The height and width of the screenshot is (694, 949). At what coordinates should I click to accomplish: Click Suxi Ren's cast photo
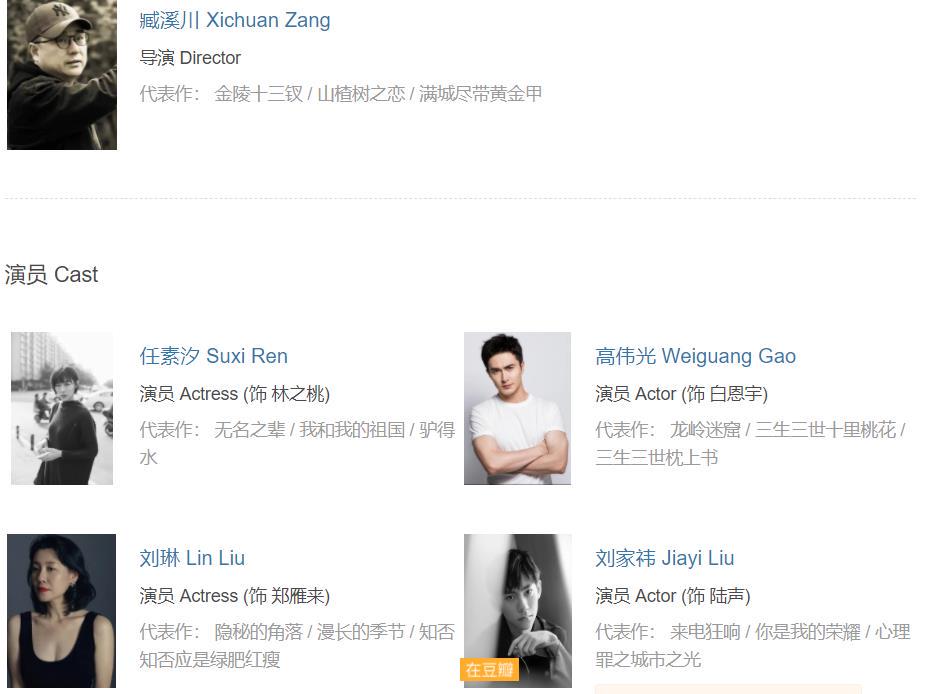click(62, 408)
